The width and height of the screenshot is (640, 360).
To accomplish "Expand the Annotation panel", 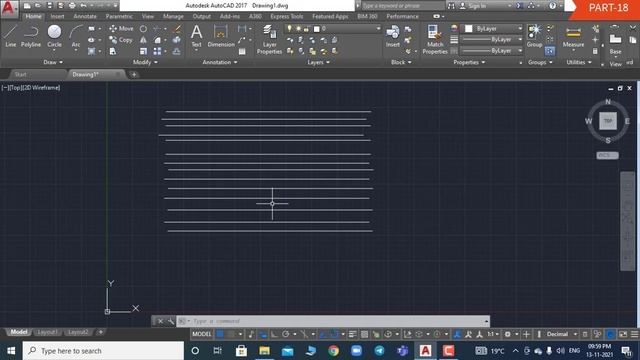I will click(x=220, y=62).
